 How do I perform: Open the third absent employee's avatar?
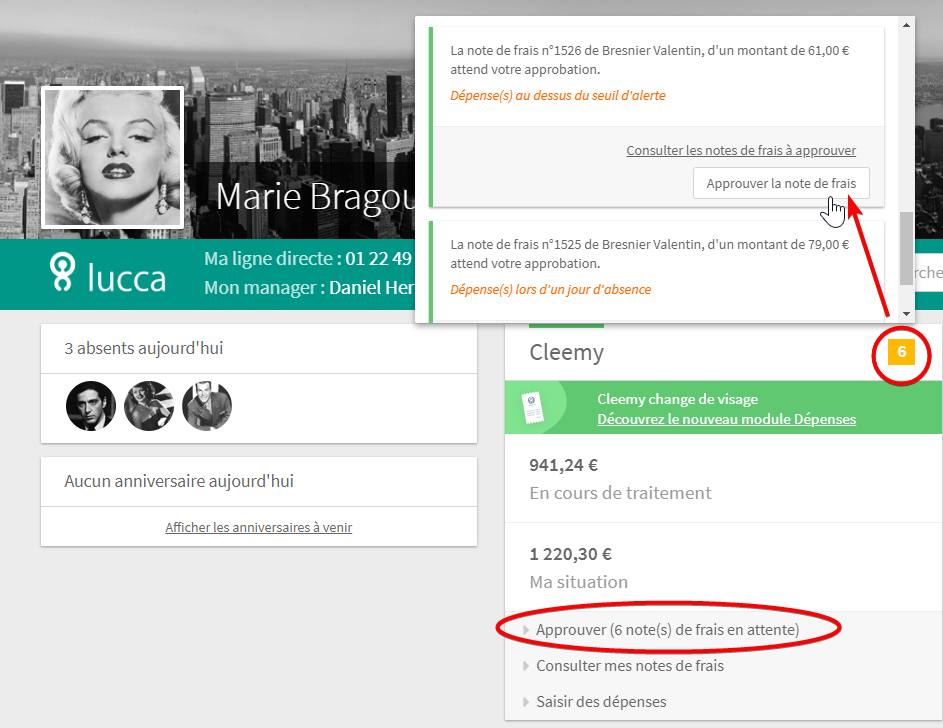click(x=206, y=406)
